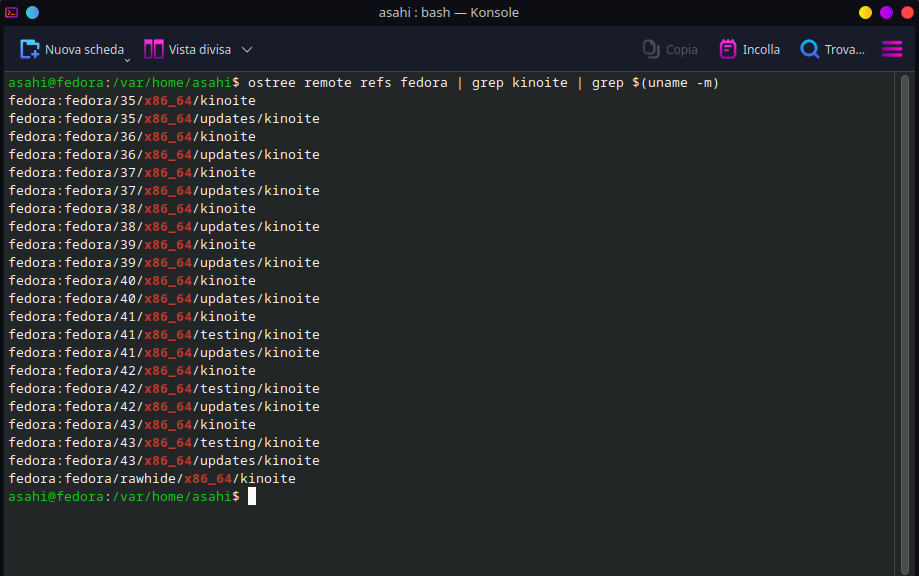The image size is (919, 576).
Task: Click the blue pin circle in title bar
Action: point(32,12)
